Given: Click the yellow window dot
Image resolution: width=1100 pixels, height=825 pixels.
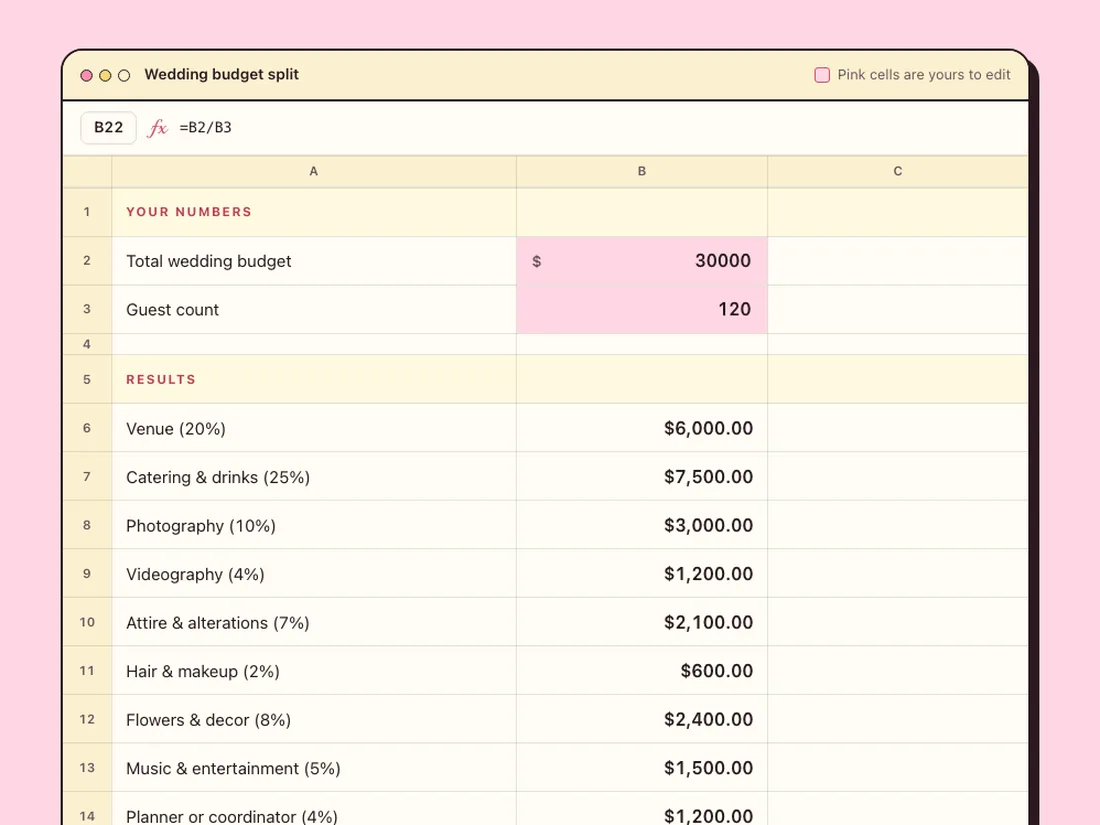Looking at the screenshot, I should (x=105, y=75).
